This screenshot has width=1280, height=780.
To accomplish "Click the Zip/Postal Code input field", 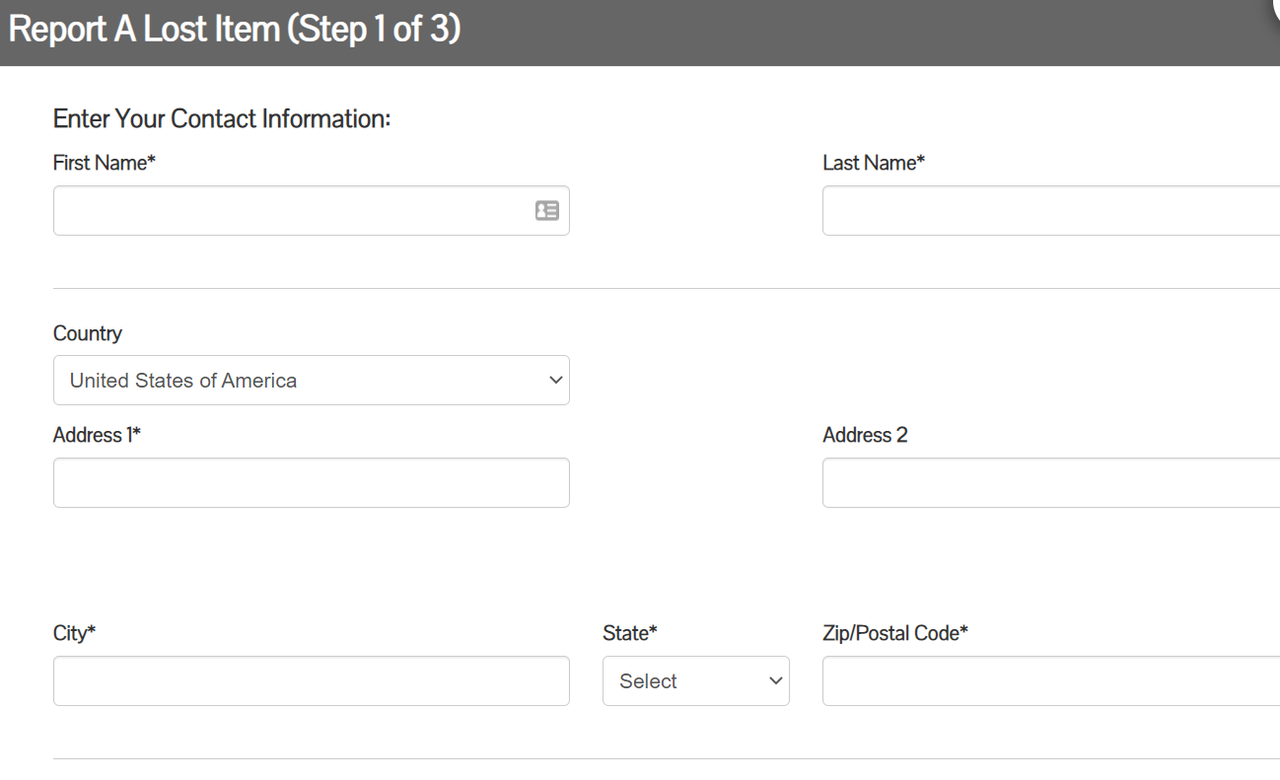I will (x=1050, y=681).
